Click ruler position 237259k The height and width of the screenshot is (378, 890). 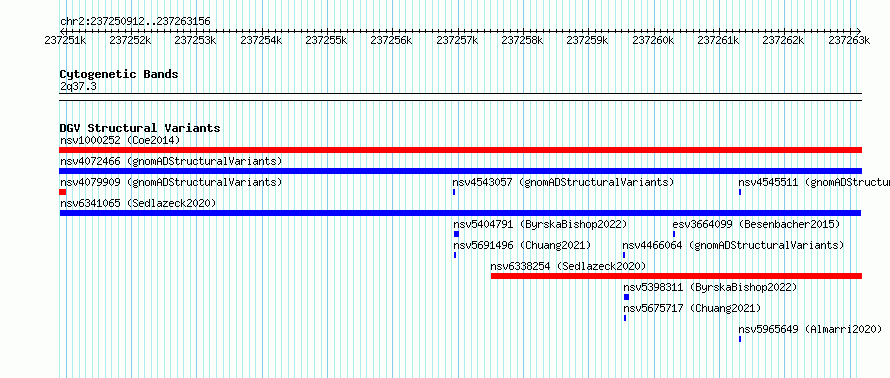(x=588, y=40)
